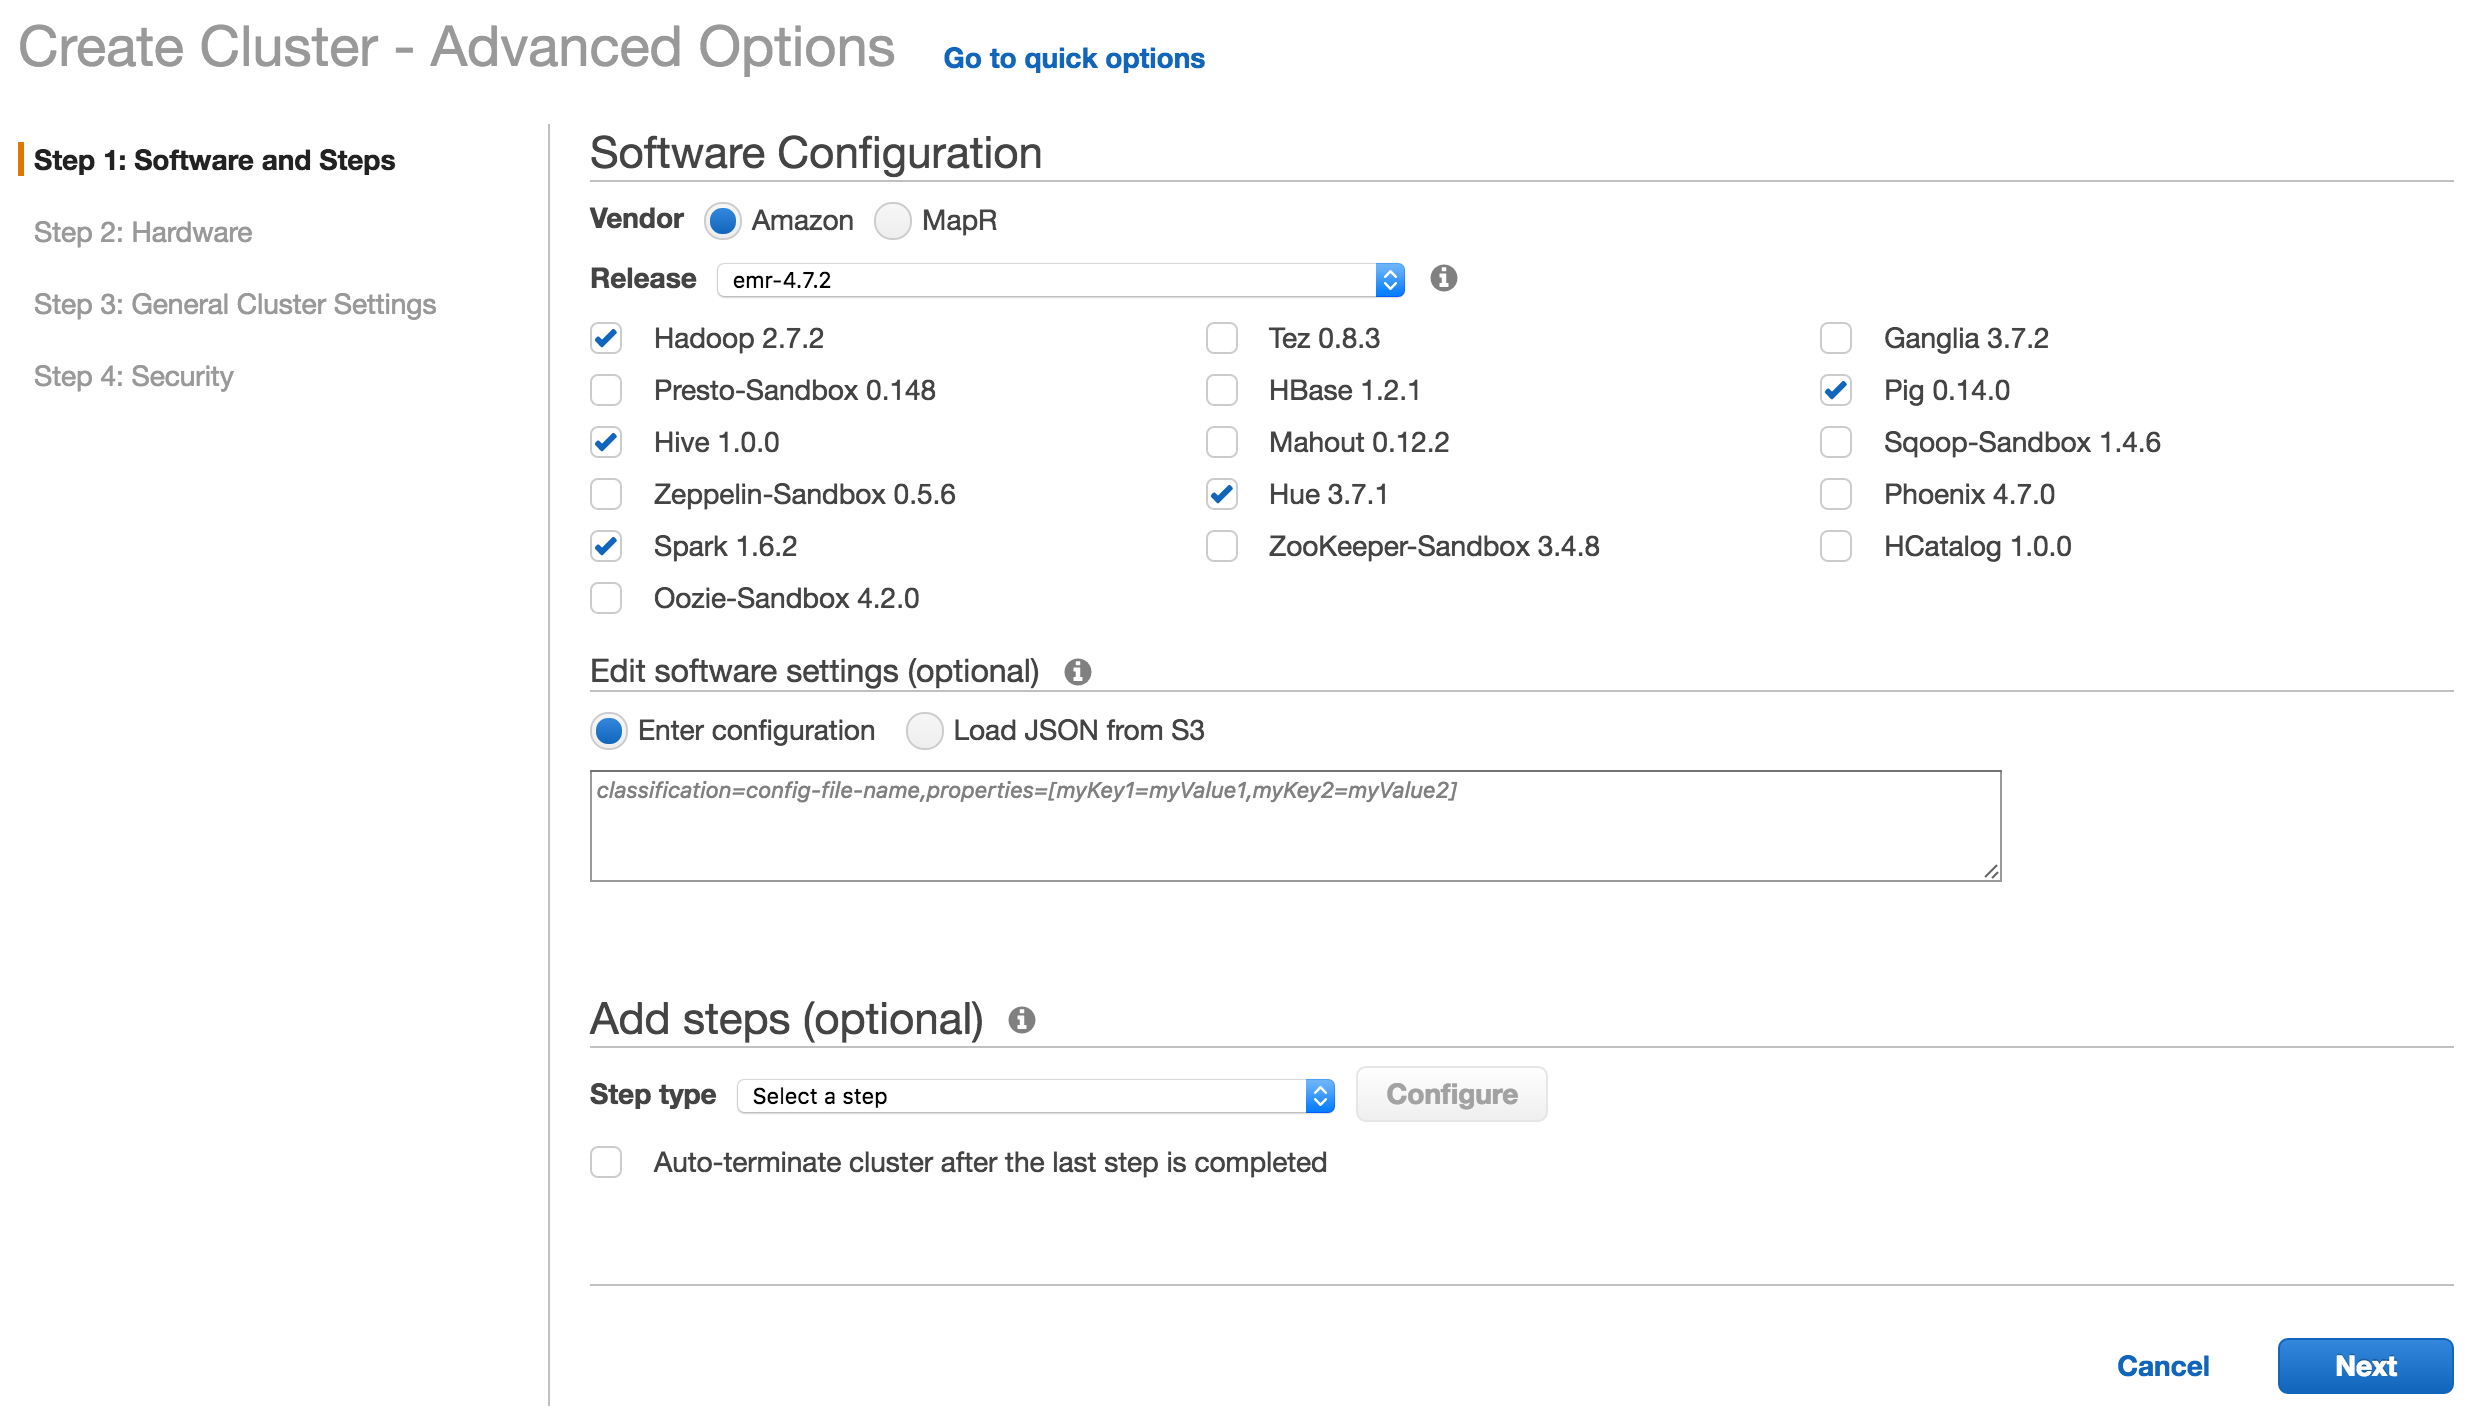The width and height of the screenshot is (2488, 1418).
Task: Click the Cancel link
Action: [2162, 1366]
